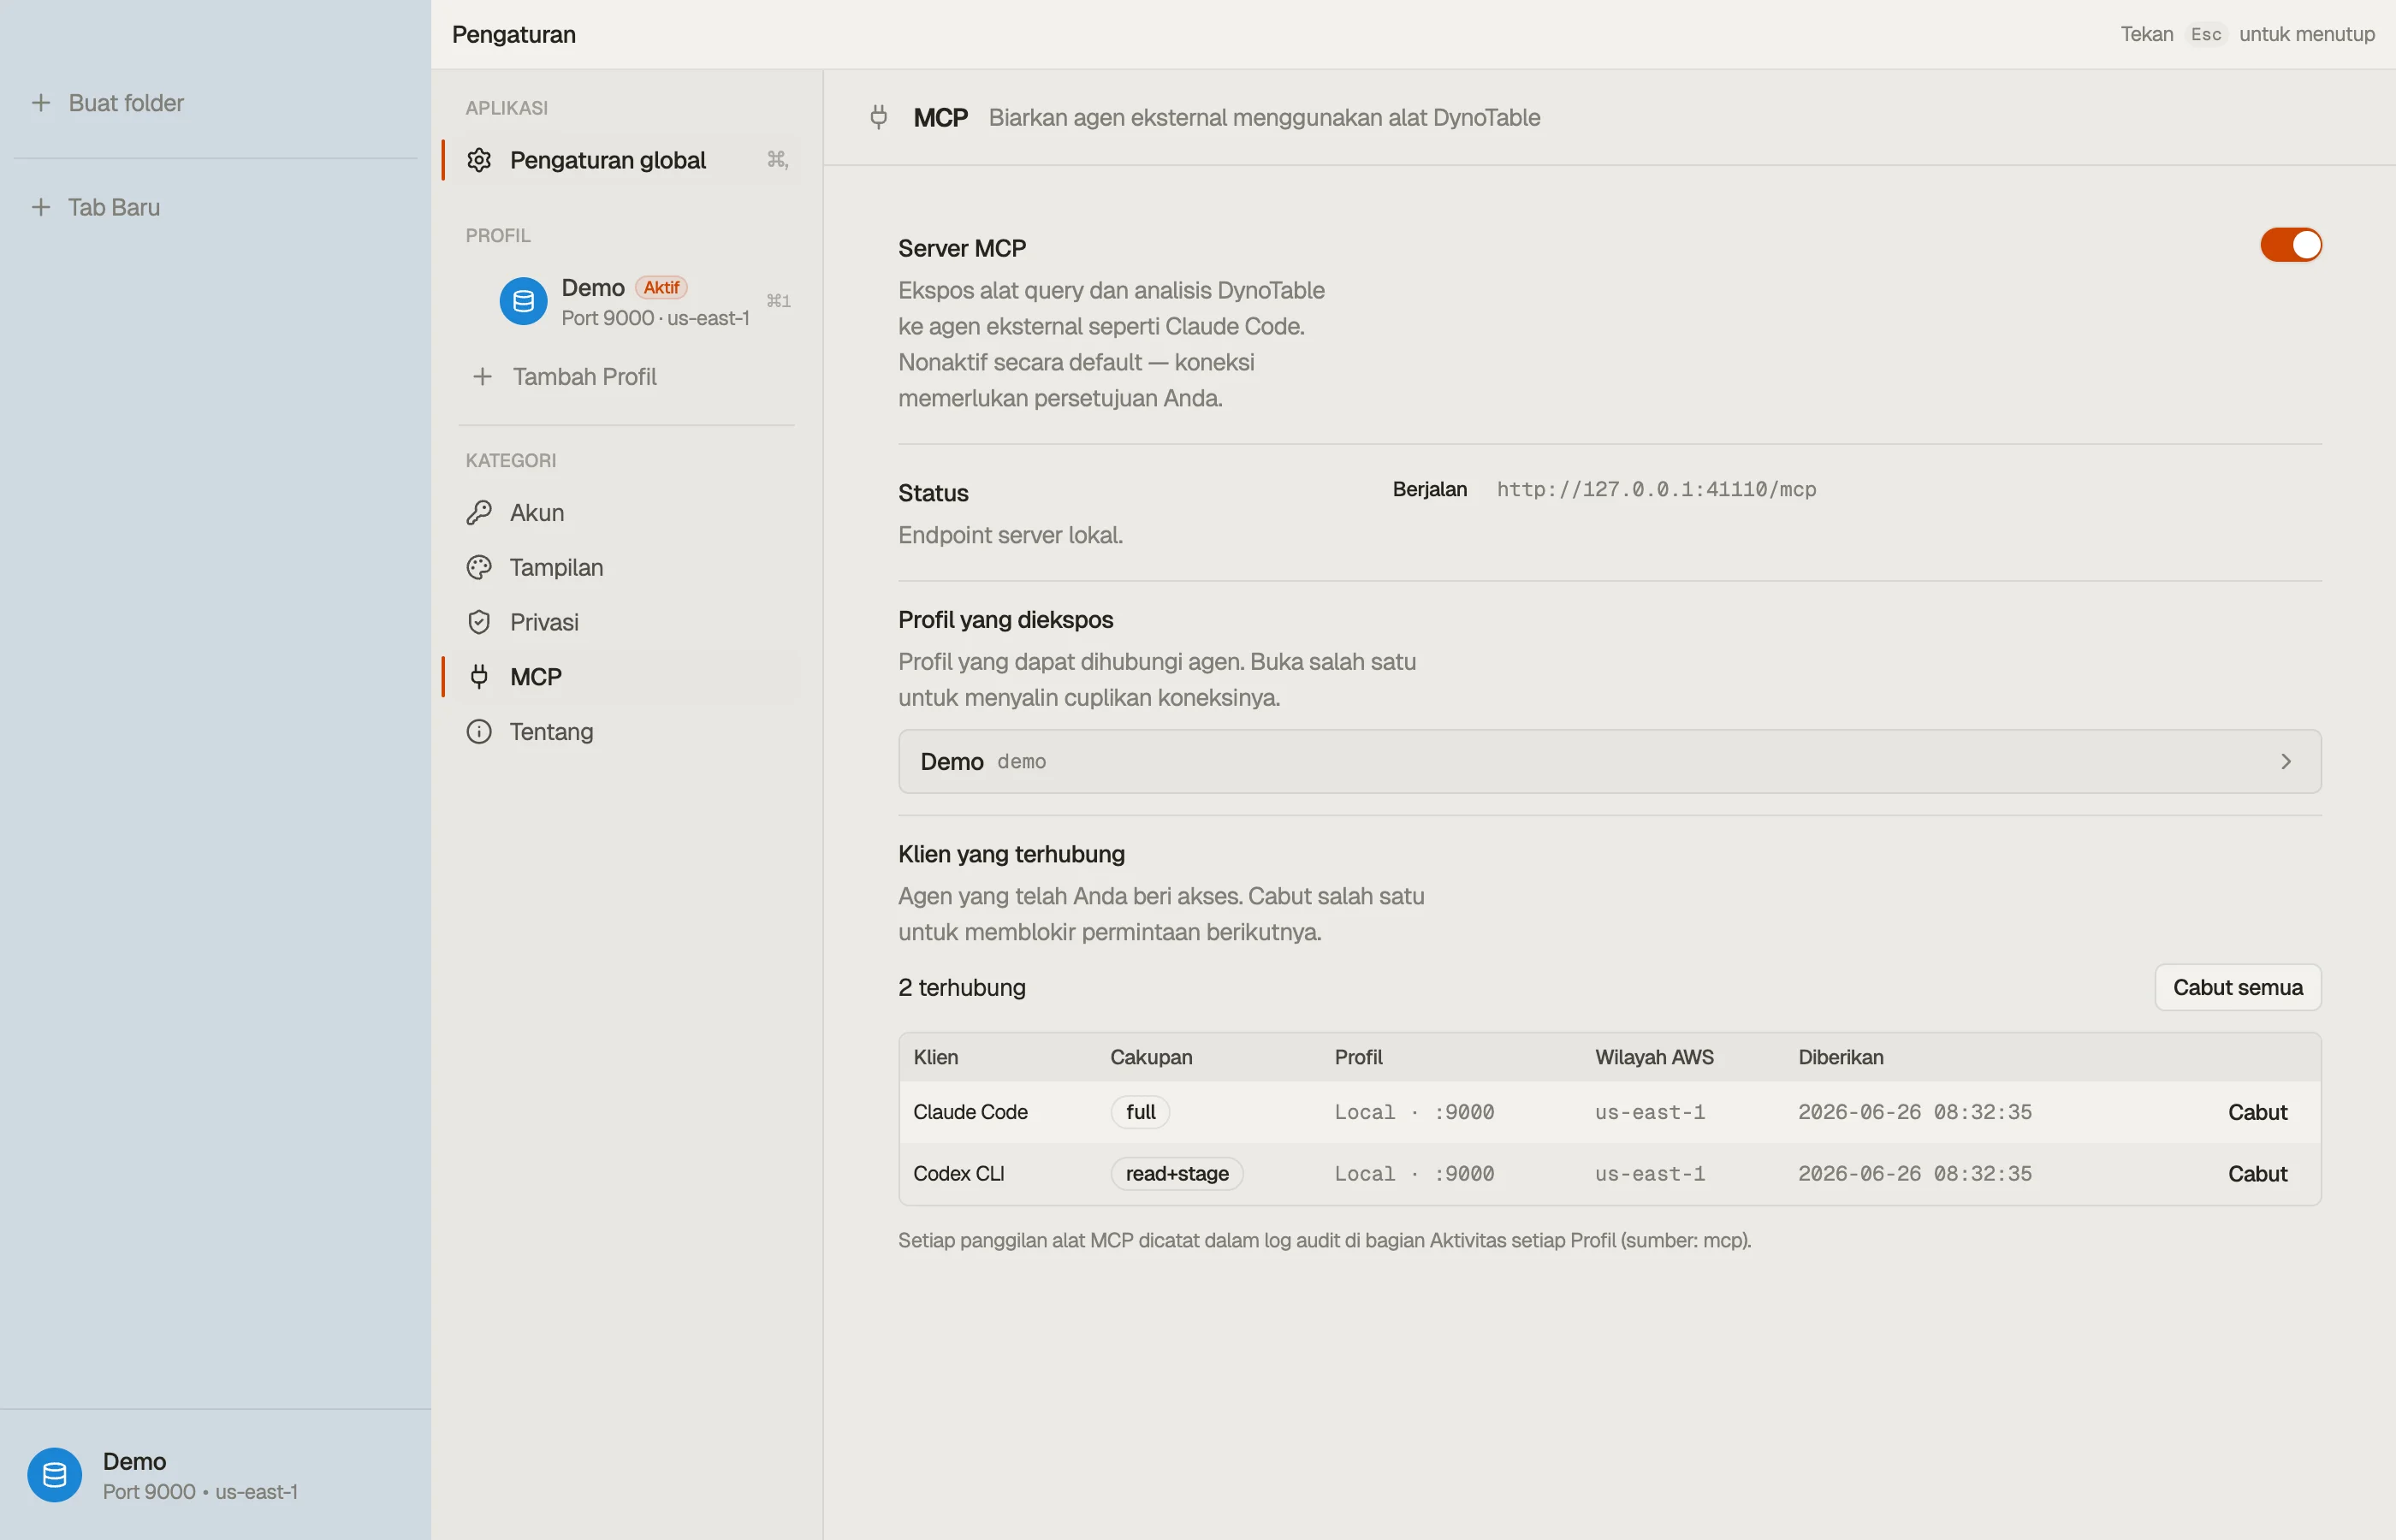Click the Wilayah AWS column header
This screenshot has height=1540, width=2396.
[1654, 1058]
